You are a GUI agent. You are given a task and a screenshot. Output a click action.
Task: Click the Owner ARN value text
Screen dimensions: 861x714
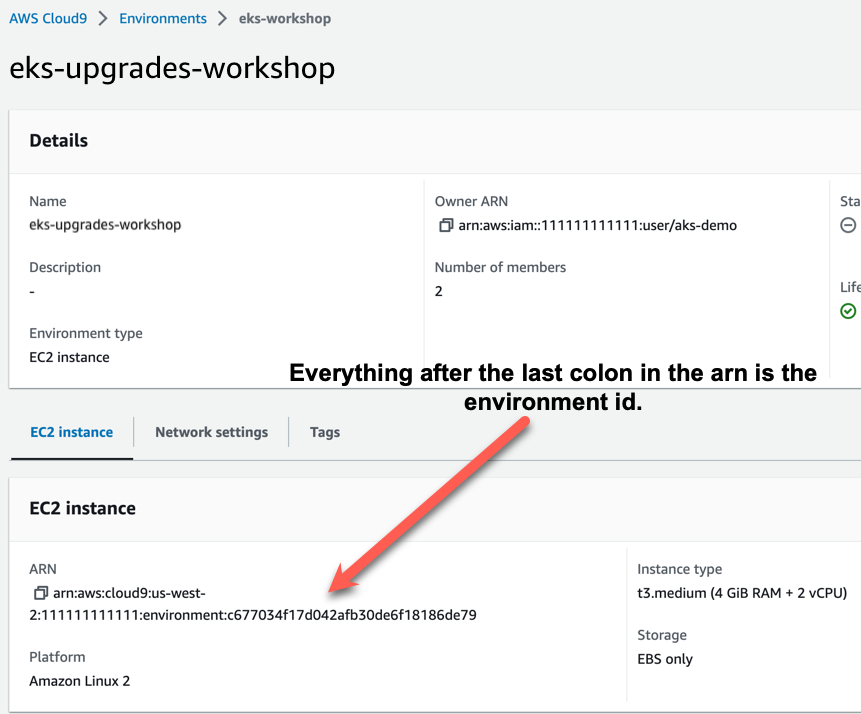coord(597,225)
